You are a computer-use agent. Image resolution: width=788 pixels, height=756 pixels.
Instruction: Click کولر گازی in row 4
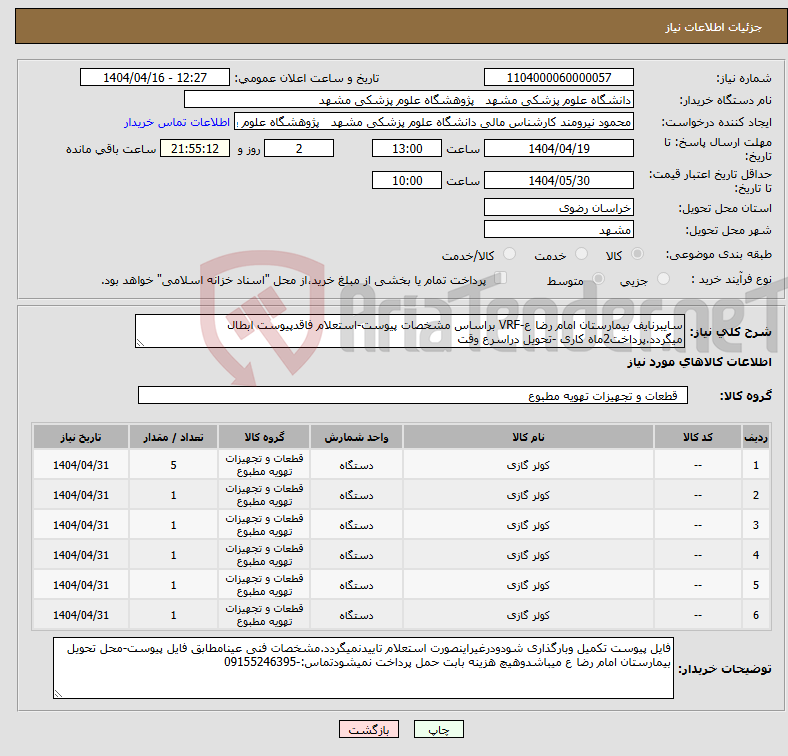click(x=528, y=555)
